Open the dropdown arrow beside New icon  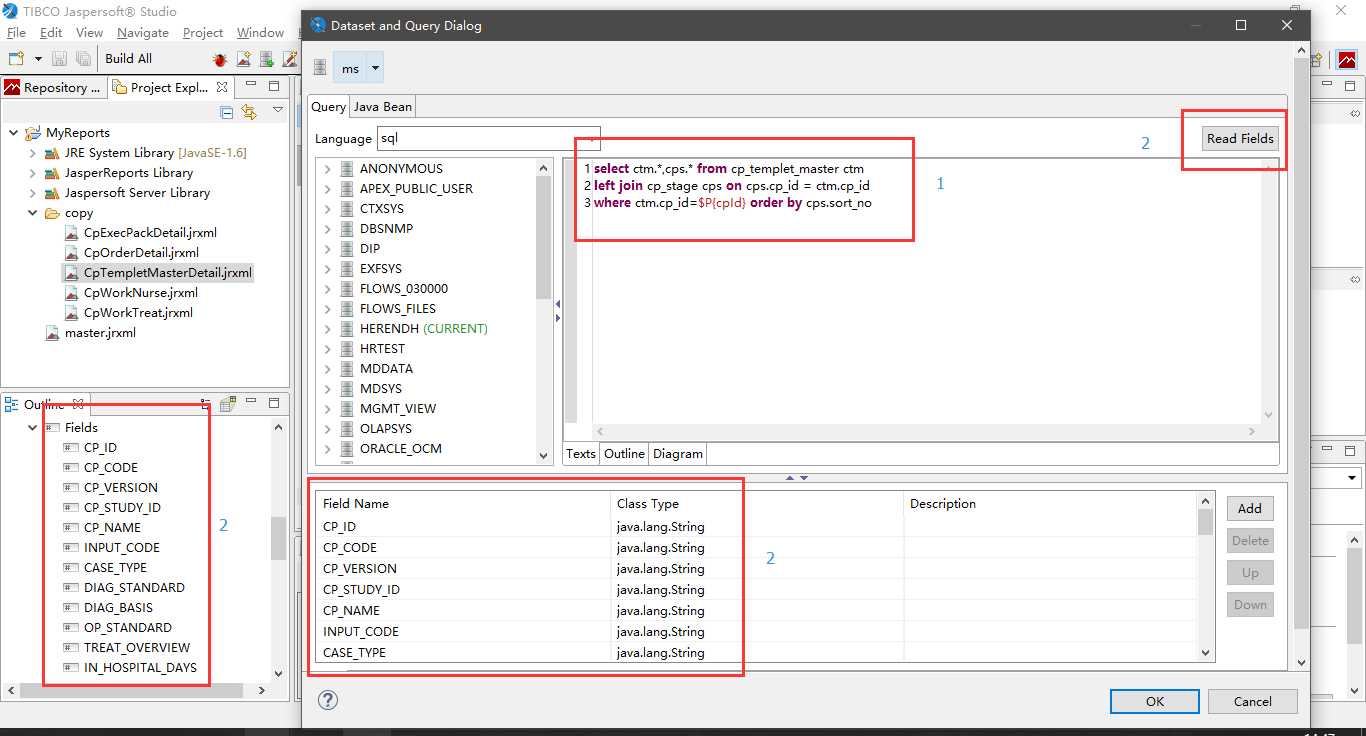coord(38,59)
